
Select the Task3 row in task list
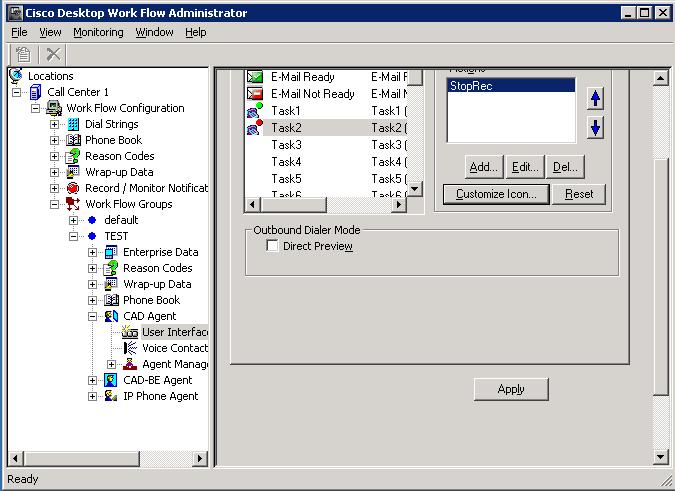[326, 145]
